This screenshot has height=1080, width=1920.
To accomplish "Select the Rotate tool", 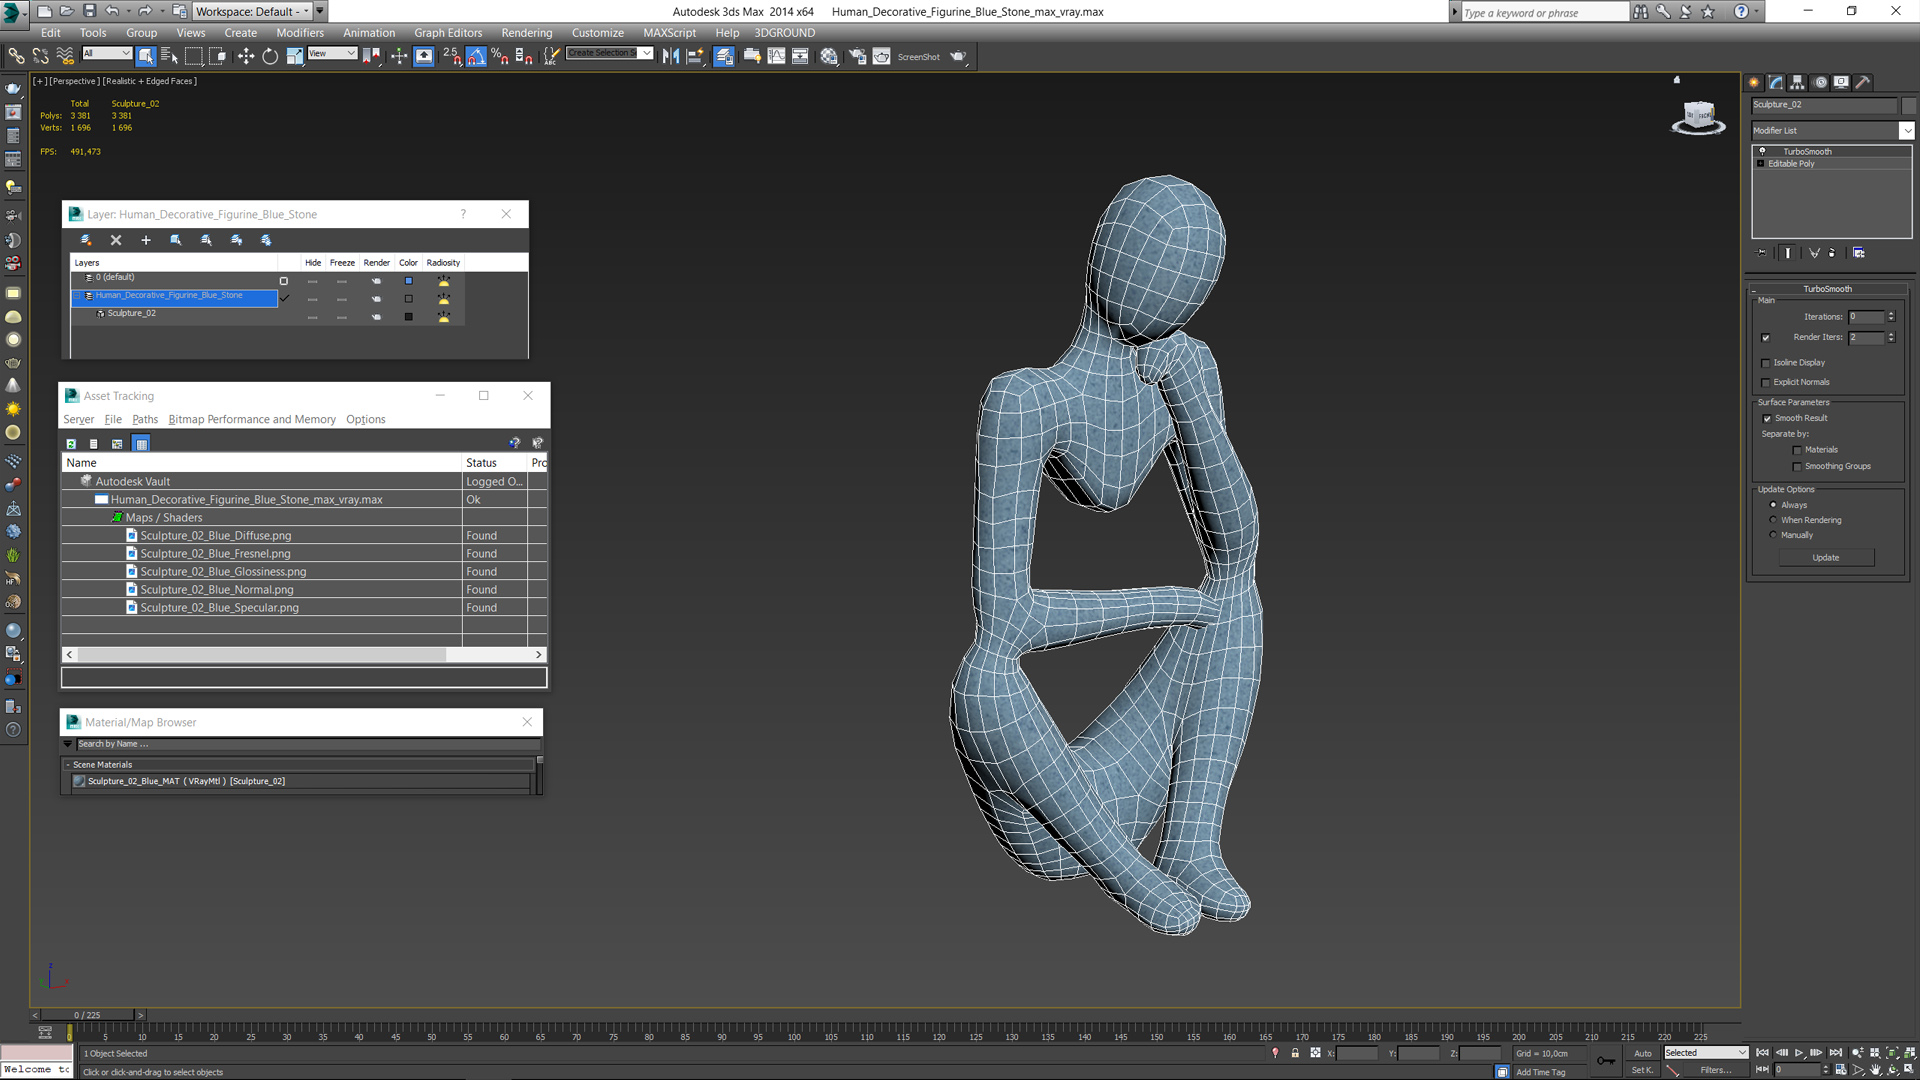I will (x=270, y=57).
